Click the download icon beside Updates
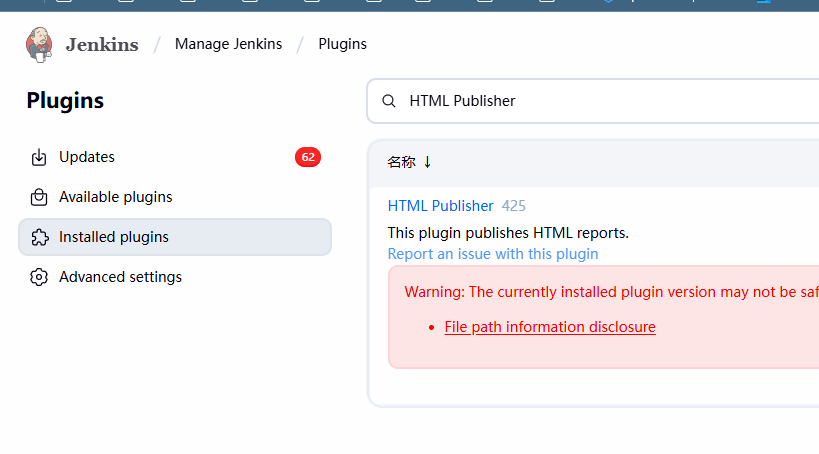Screen dimensions: 819x454 coord(39,158)
